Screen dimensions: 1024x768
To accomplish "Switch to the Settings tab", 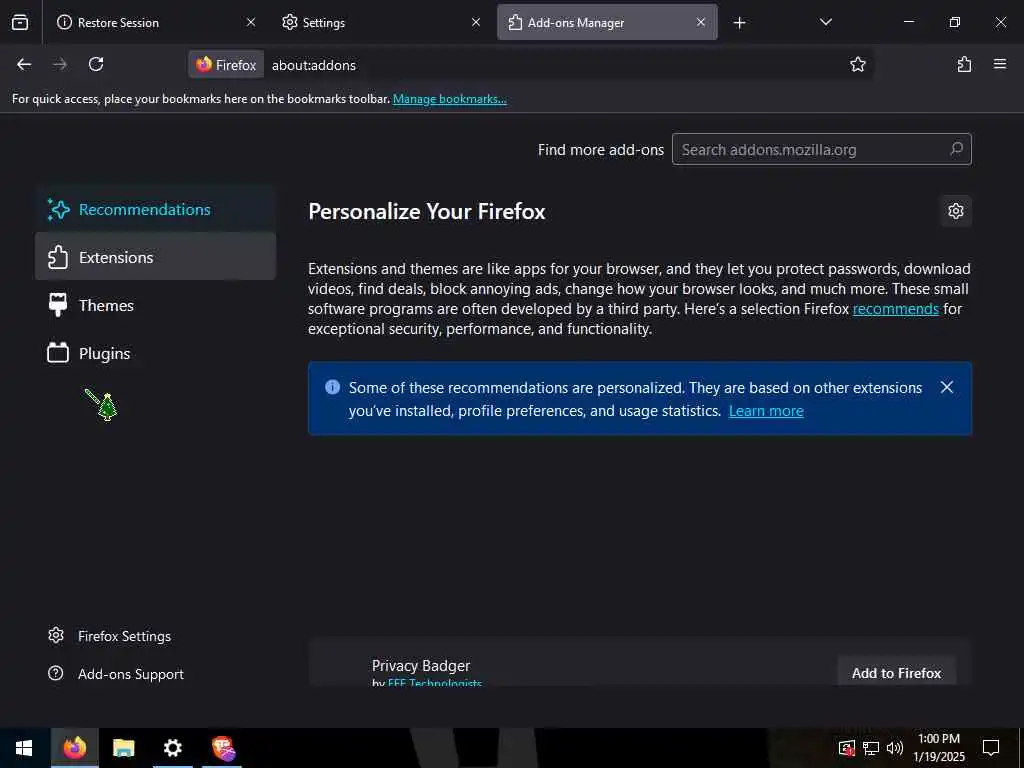I will click(381, 22).
